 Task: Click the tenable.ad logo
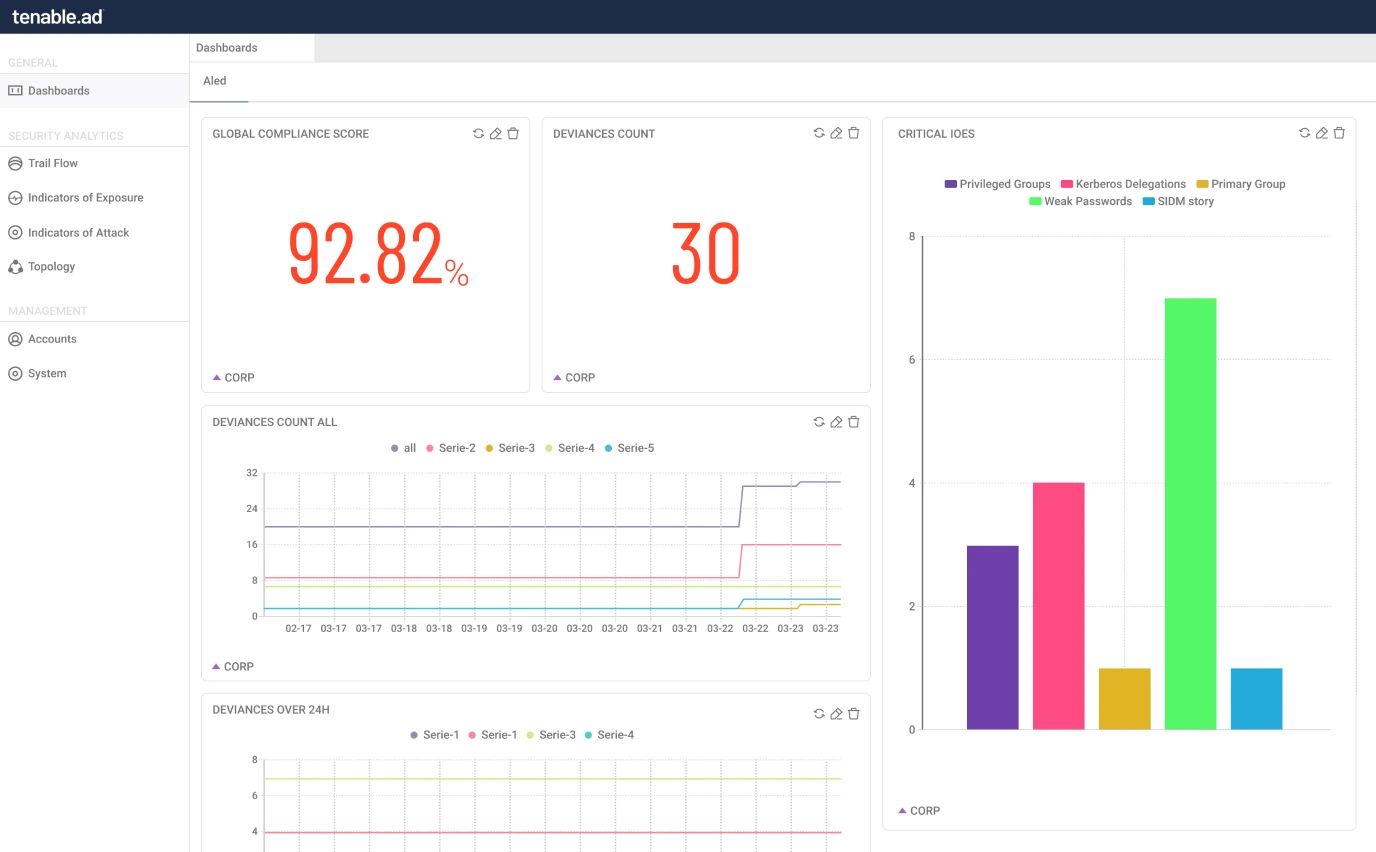(57, 17)
